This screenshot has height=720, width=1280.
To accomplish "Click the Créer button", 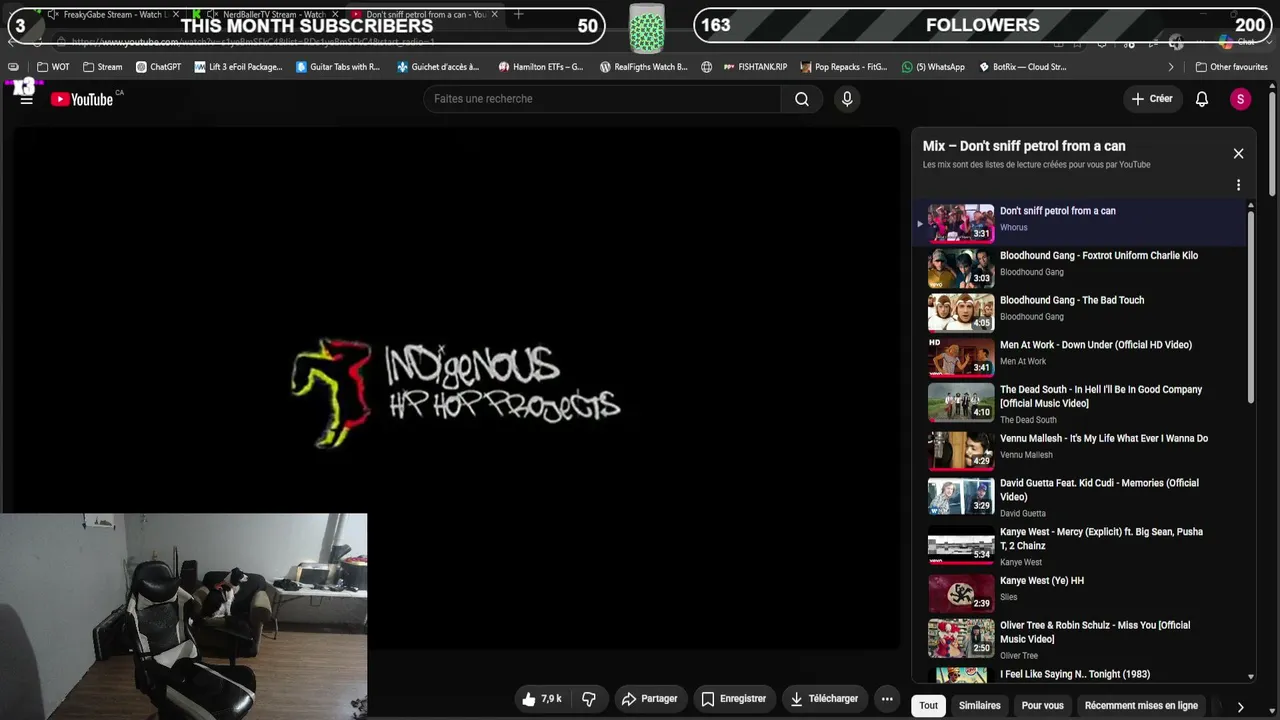I will pos(1152,99).
